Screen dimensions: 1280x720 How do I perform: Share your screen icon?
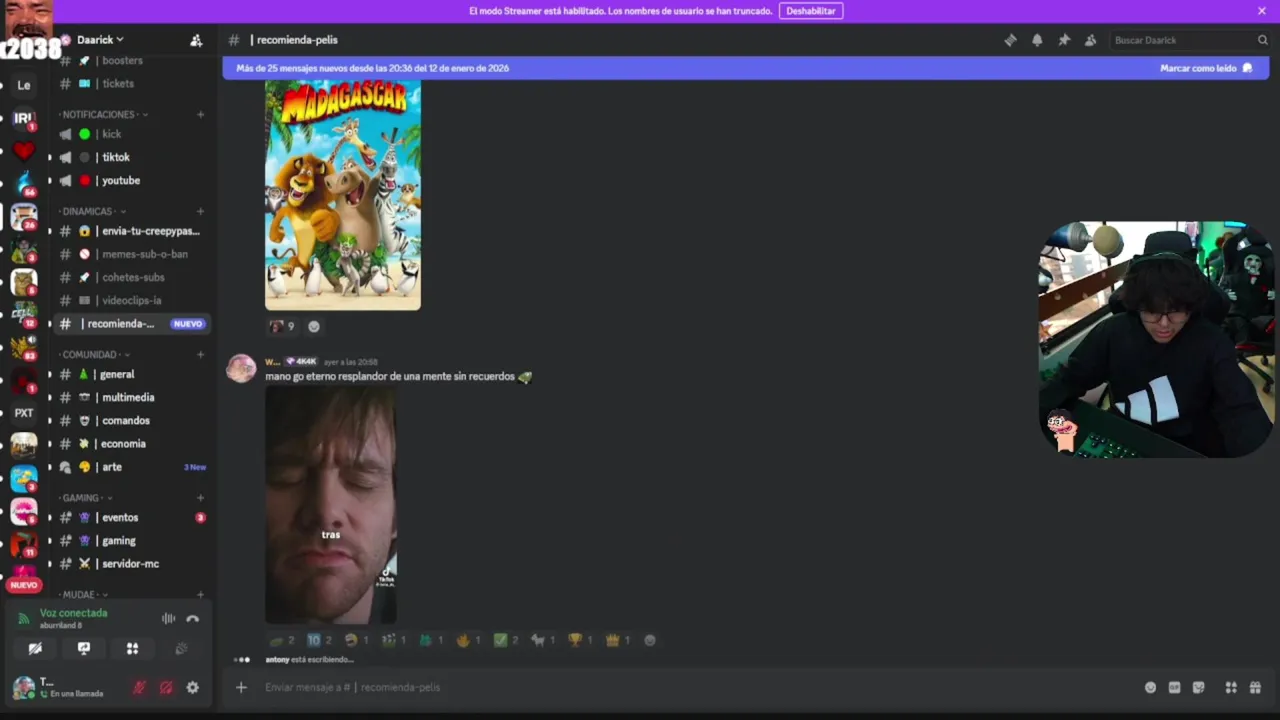click(x=83, y=648)
